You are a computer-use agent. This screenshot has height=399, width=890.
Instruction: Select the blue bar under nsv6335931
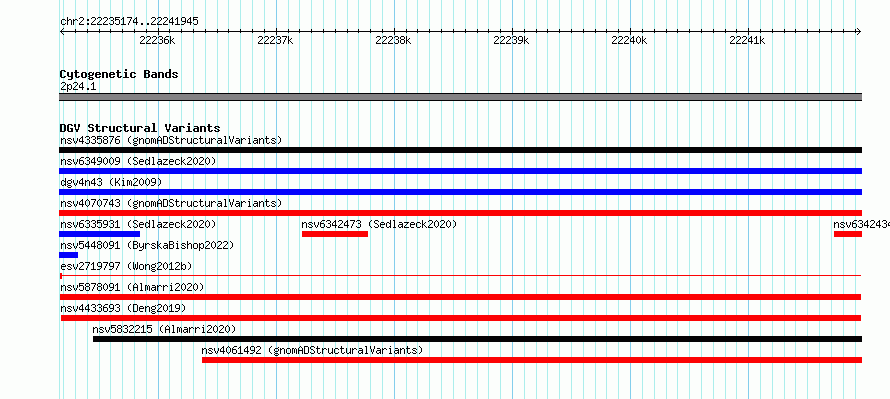[x=99, y=234]
